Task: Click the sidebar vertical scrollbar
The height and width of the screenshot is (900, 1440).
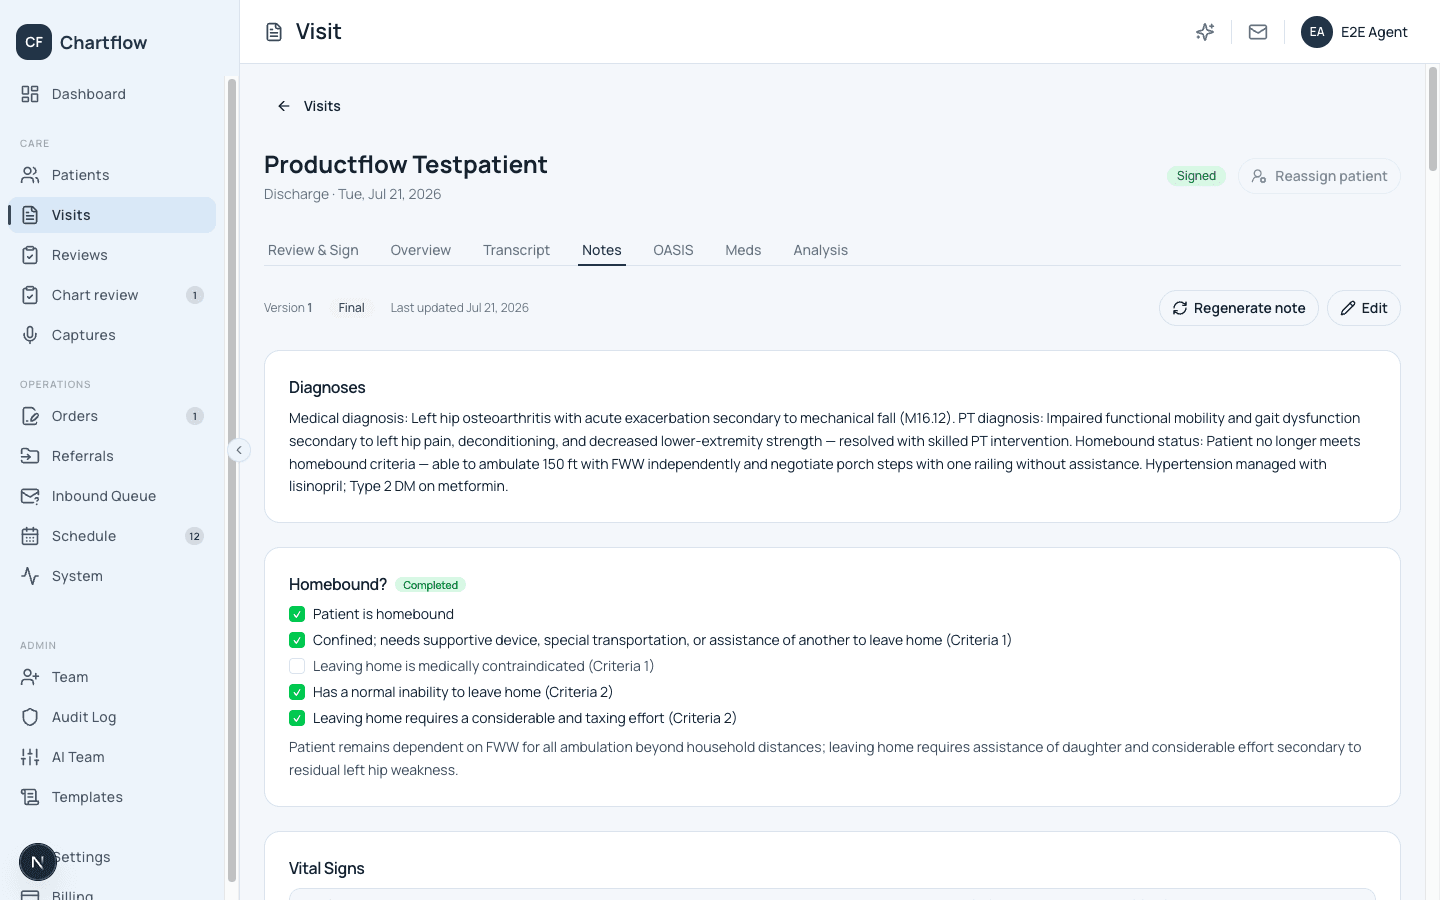Action: [x=232, y=480]
